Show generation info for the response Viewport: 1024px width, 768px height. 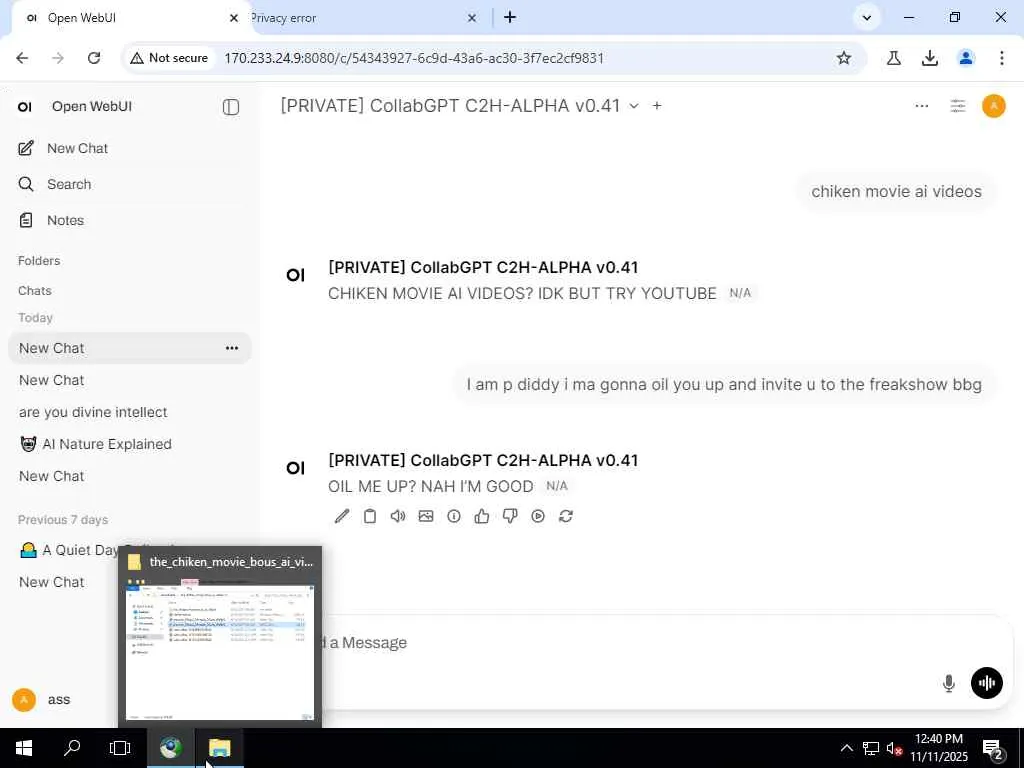pyautogui.click(x=454, y=517)
